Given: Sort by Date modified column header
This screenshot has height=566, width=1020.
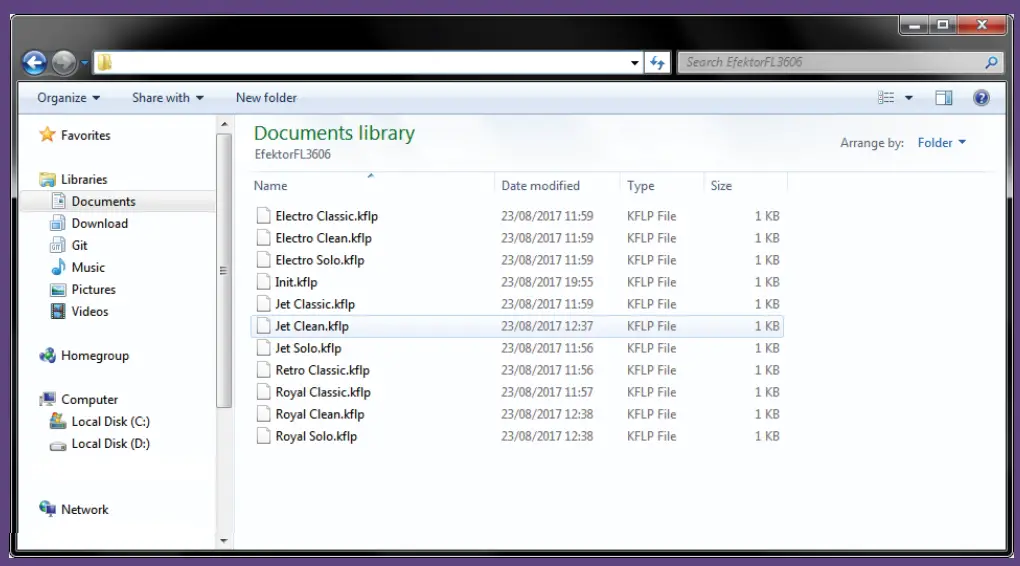Looking at the screenshot, I should 540,185.
